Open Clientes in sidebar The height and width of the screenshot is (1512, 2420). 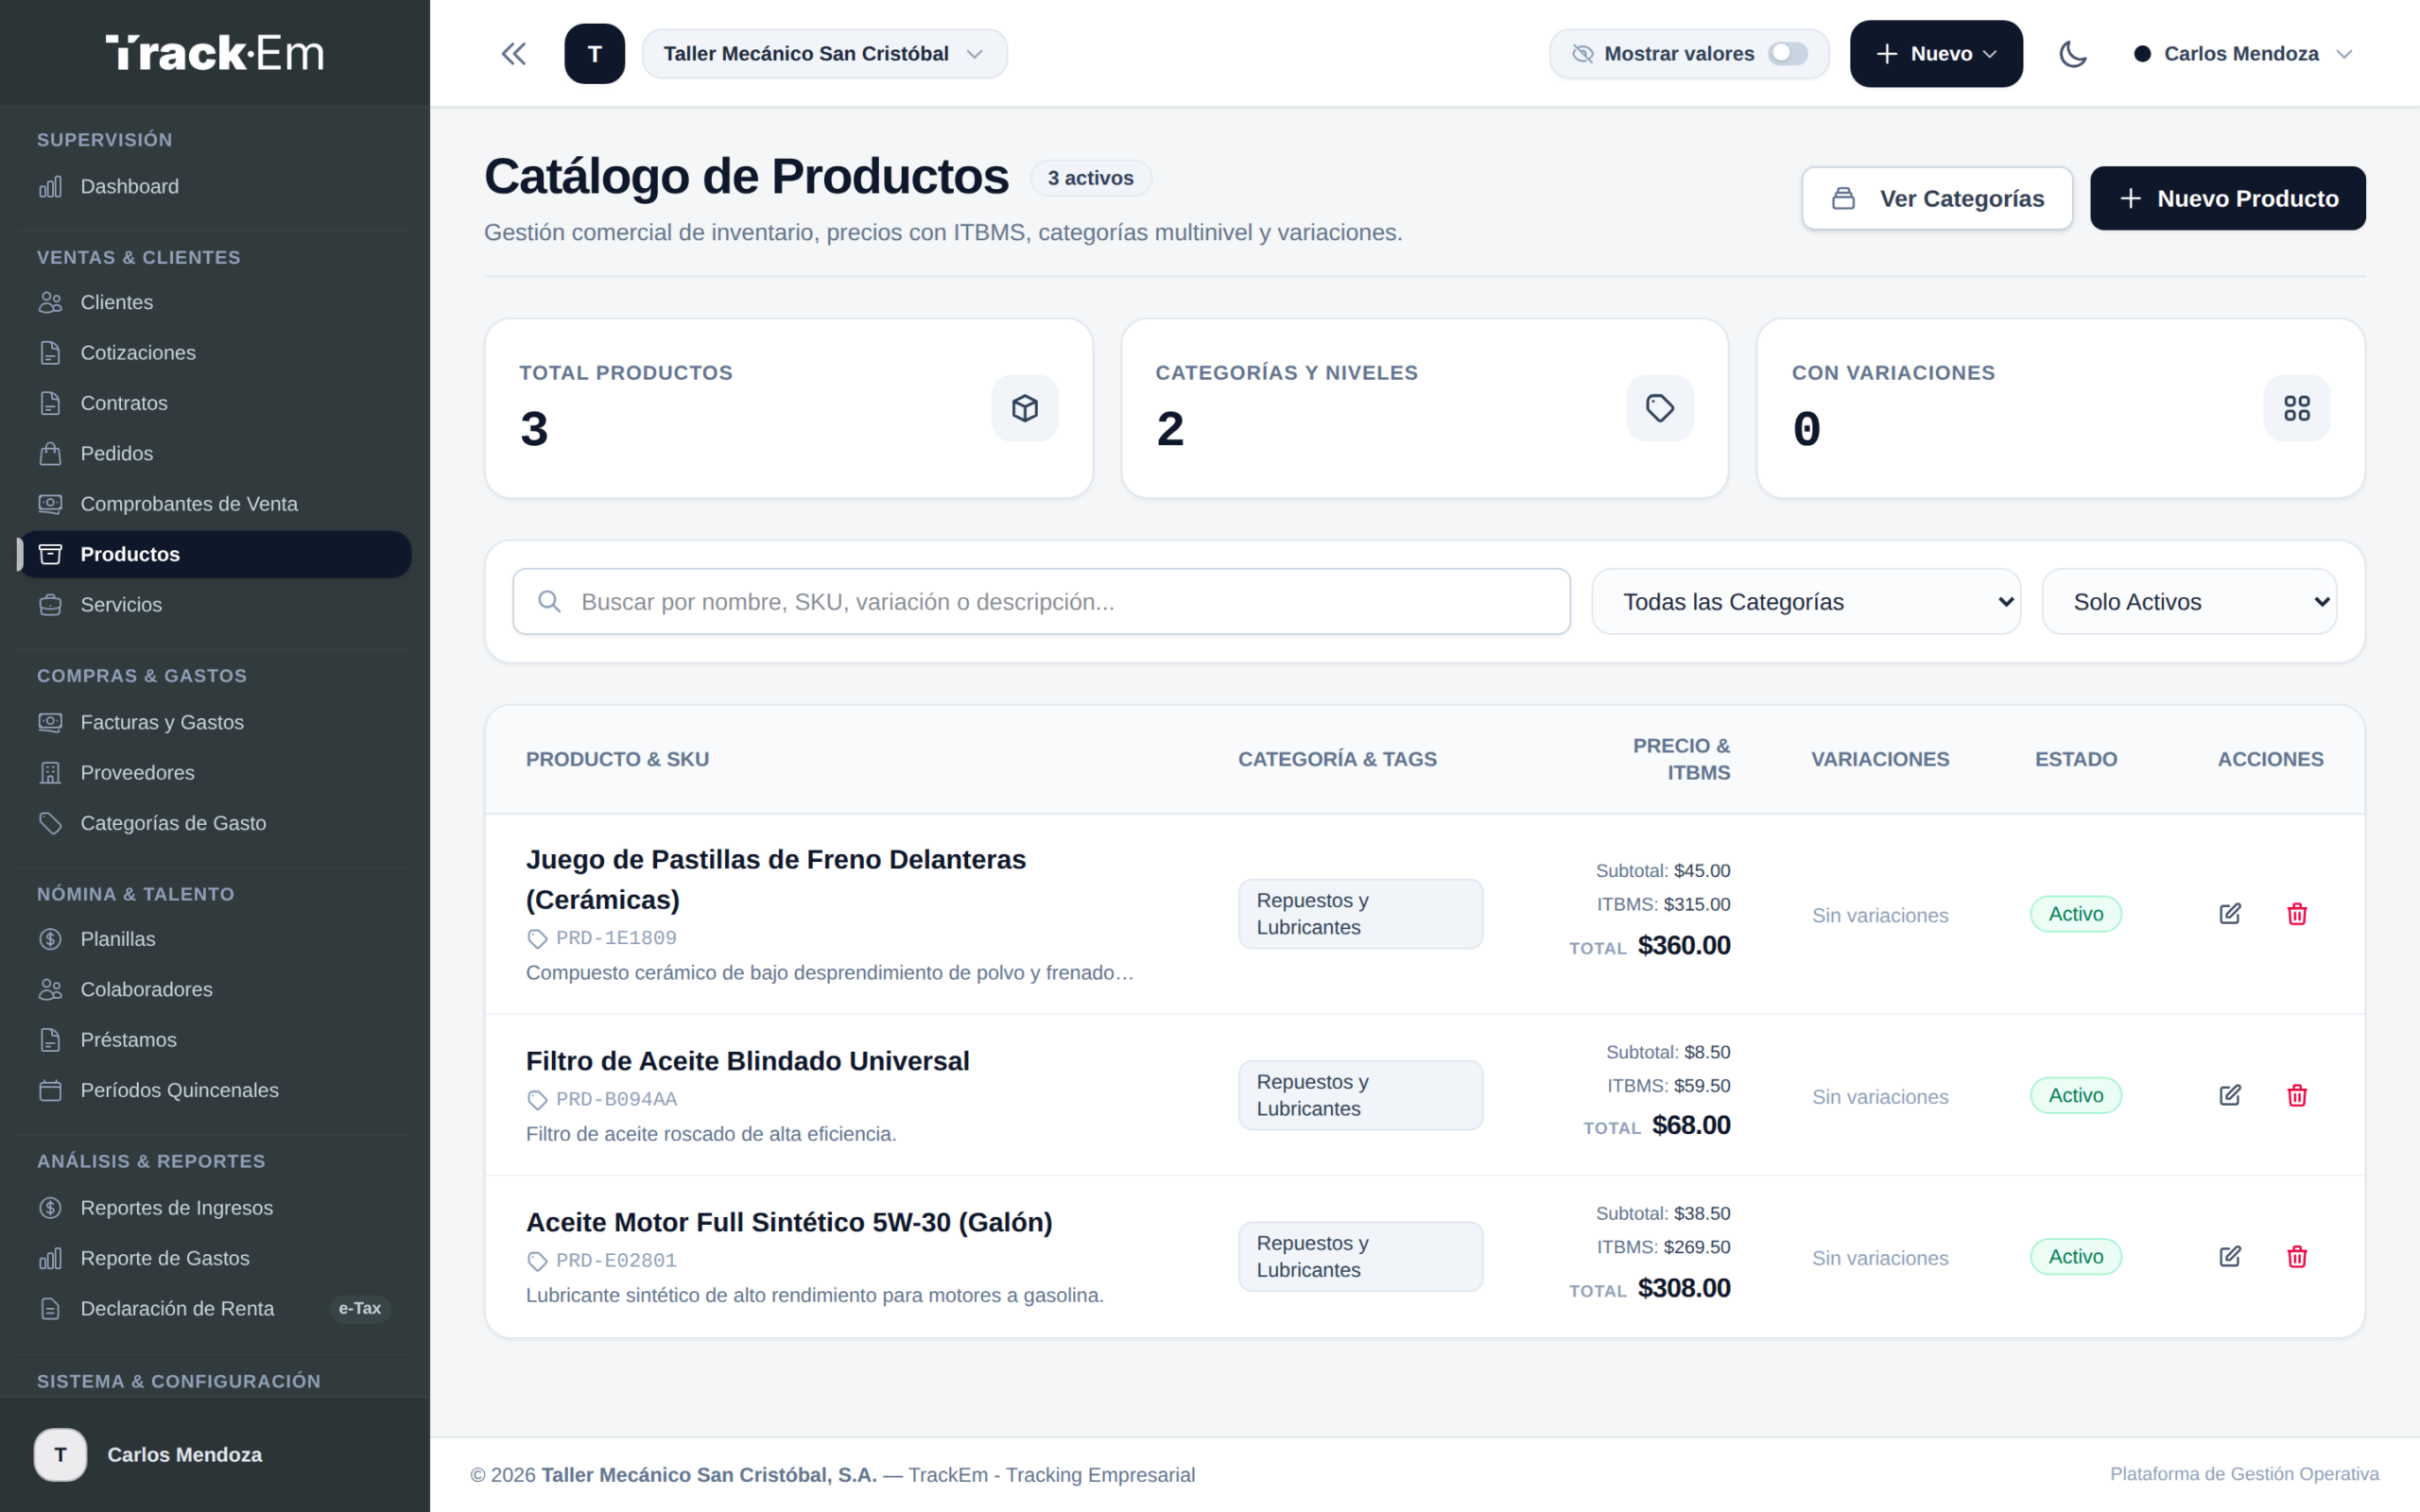pos(214,302)
